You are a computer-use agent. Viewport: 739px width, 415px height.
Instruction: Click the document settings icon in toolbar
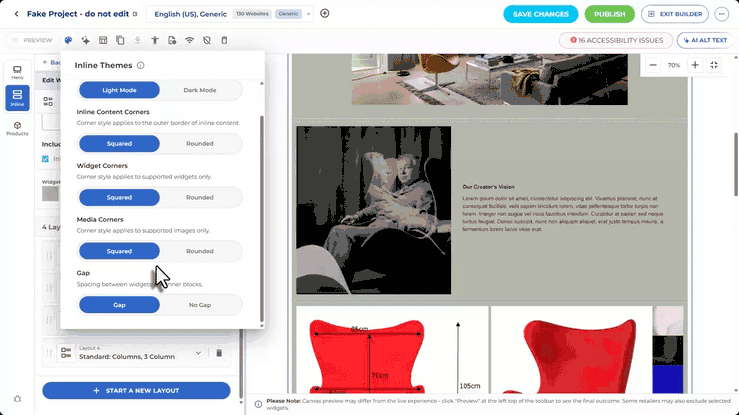pos(172,41)
